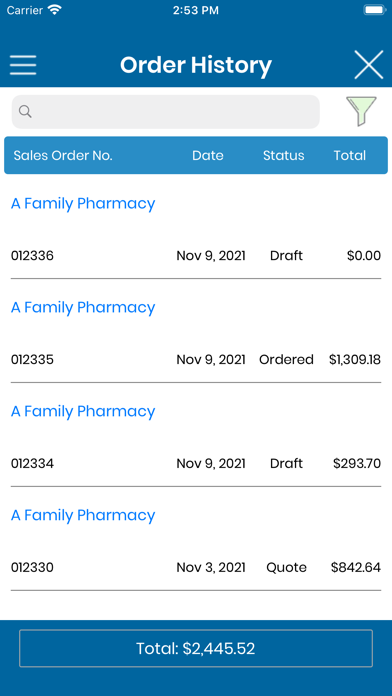
Task: Sort by the Status column header
Action: click(284, 155)
